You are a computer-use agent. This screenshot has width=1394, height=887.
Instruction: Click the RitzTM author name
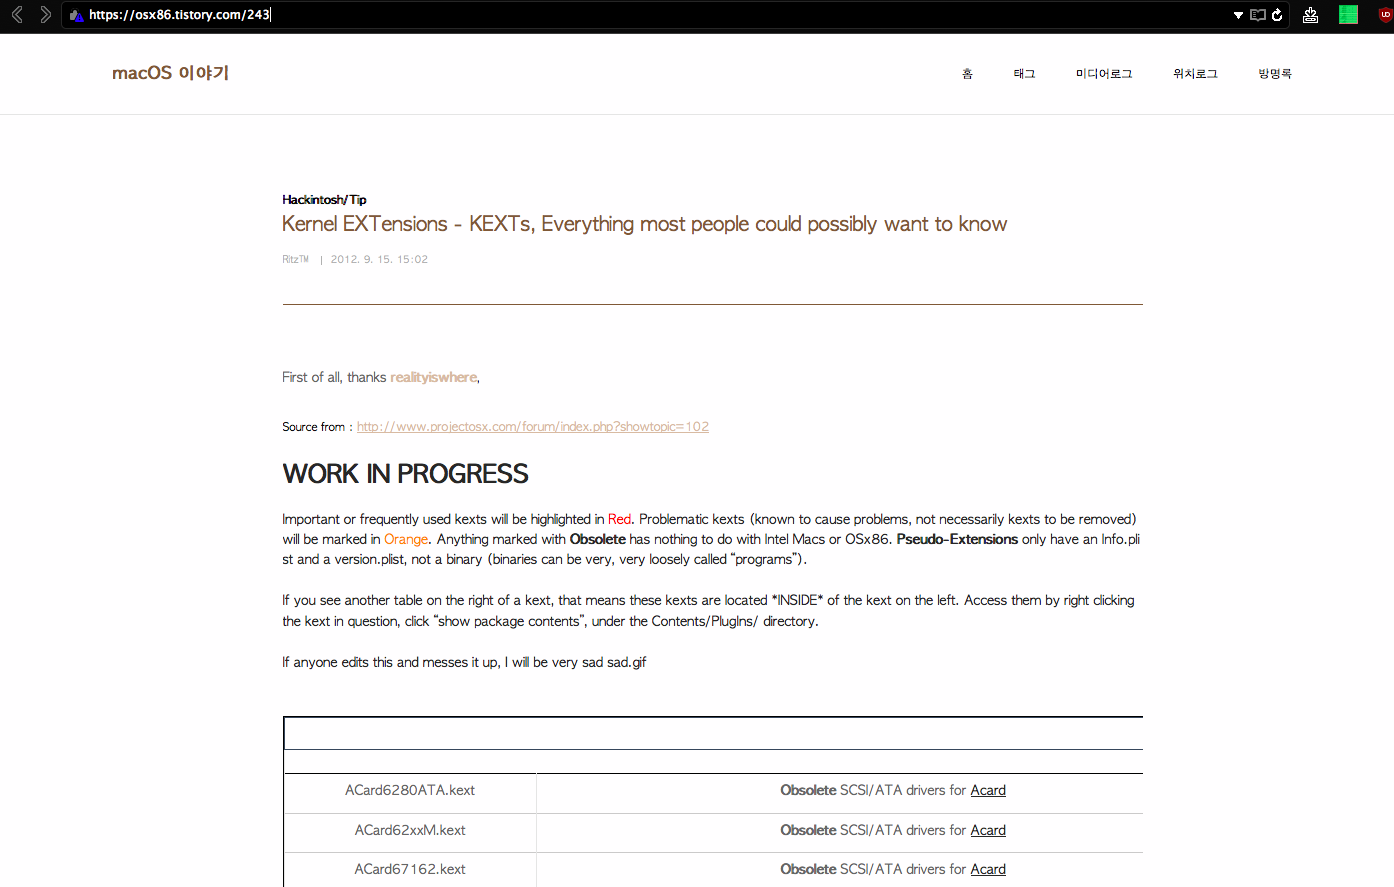point(295,259)
